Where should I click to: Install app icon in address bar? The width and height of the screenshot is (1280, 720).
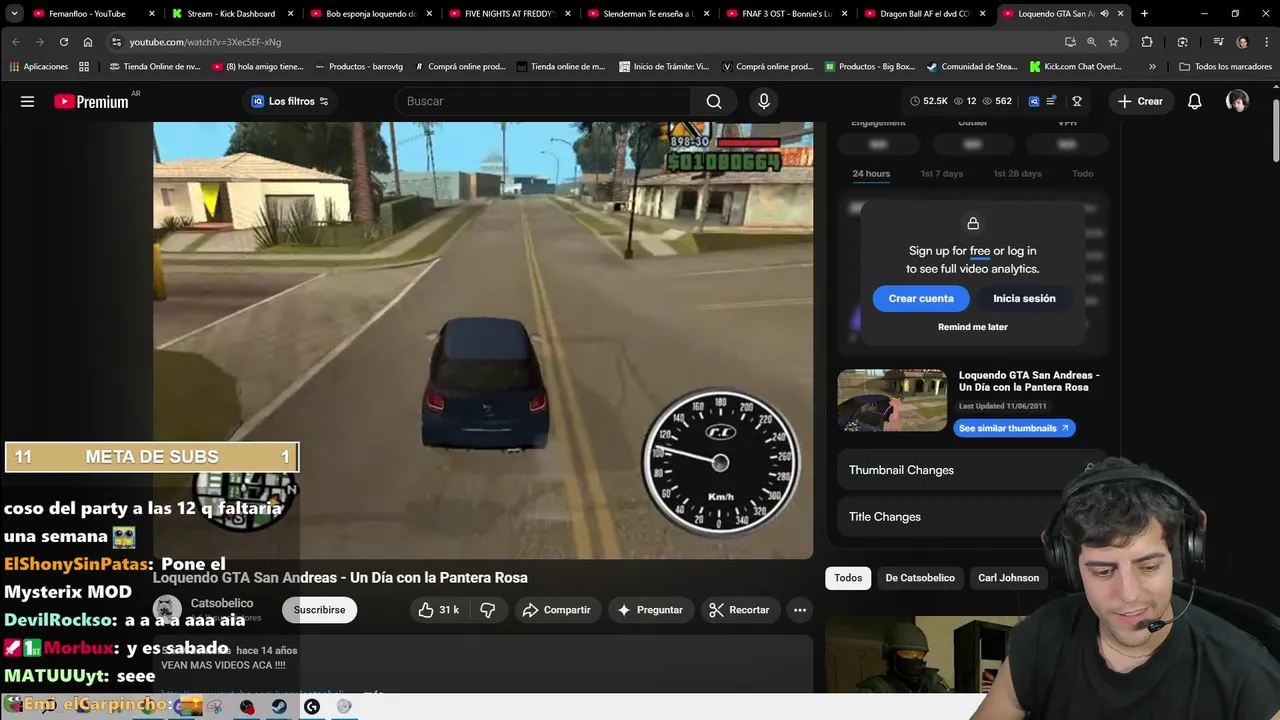point(1070,42)
